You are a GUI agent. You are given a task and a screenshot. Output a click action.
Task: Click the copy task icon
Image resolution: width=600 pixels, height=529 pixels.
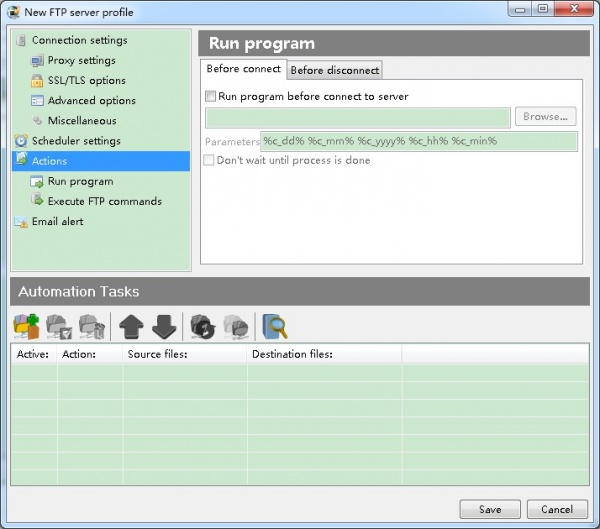236,326
